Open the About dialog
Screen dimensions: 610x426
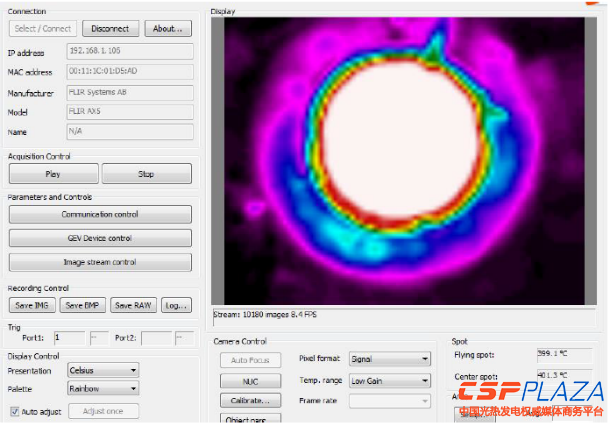[x=167, y=29]
